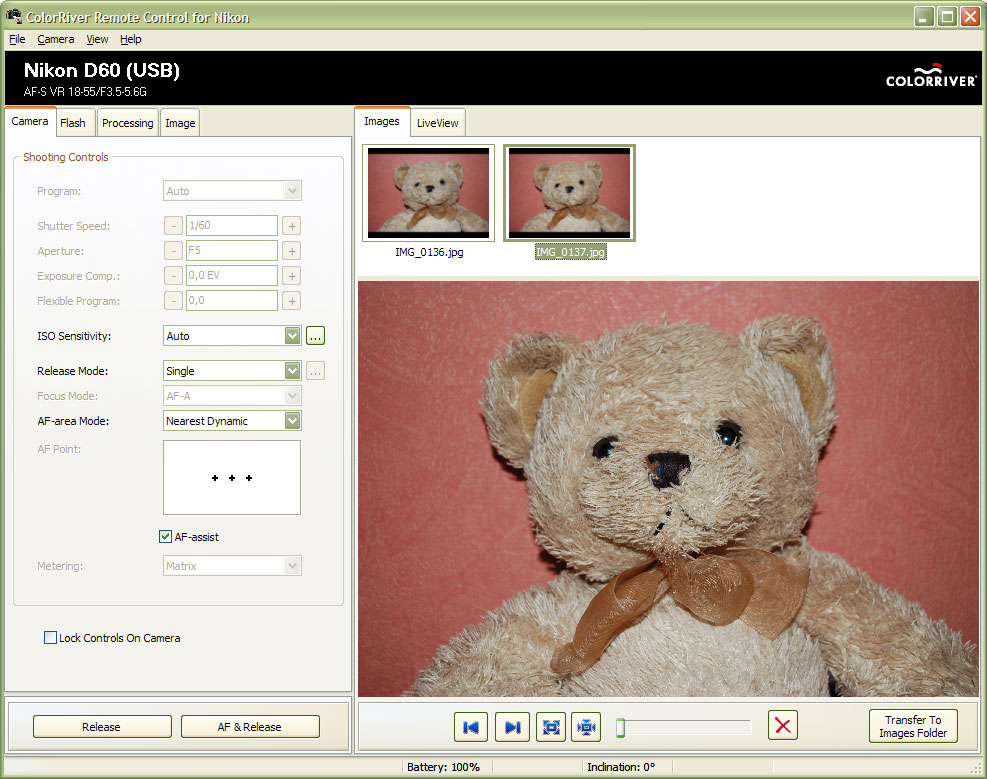This screenshot has height=779, width=987.
Task: Increase Exposure Comp. with plus button
Action: pos(291,276)
